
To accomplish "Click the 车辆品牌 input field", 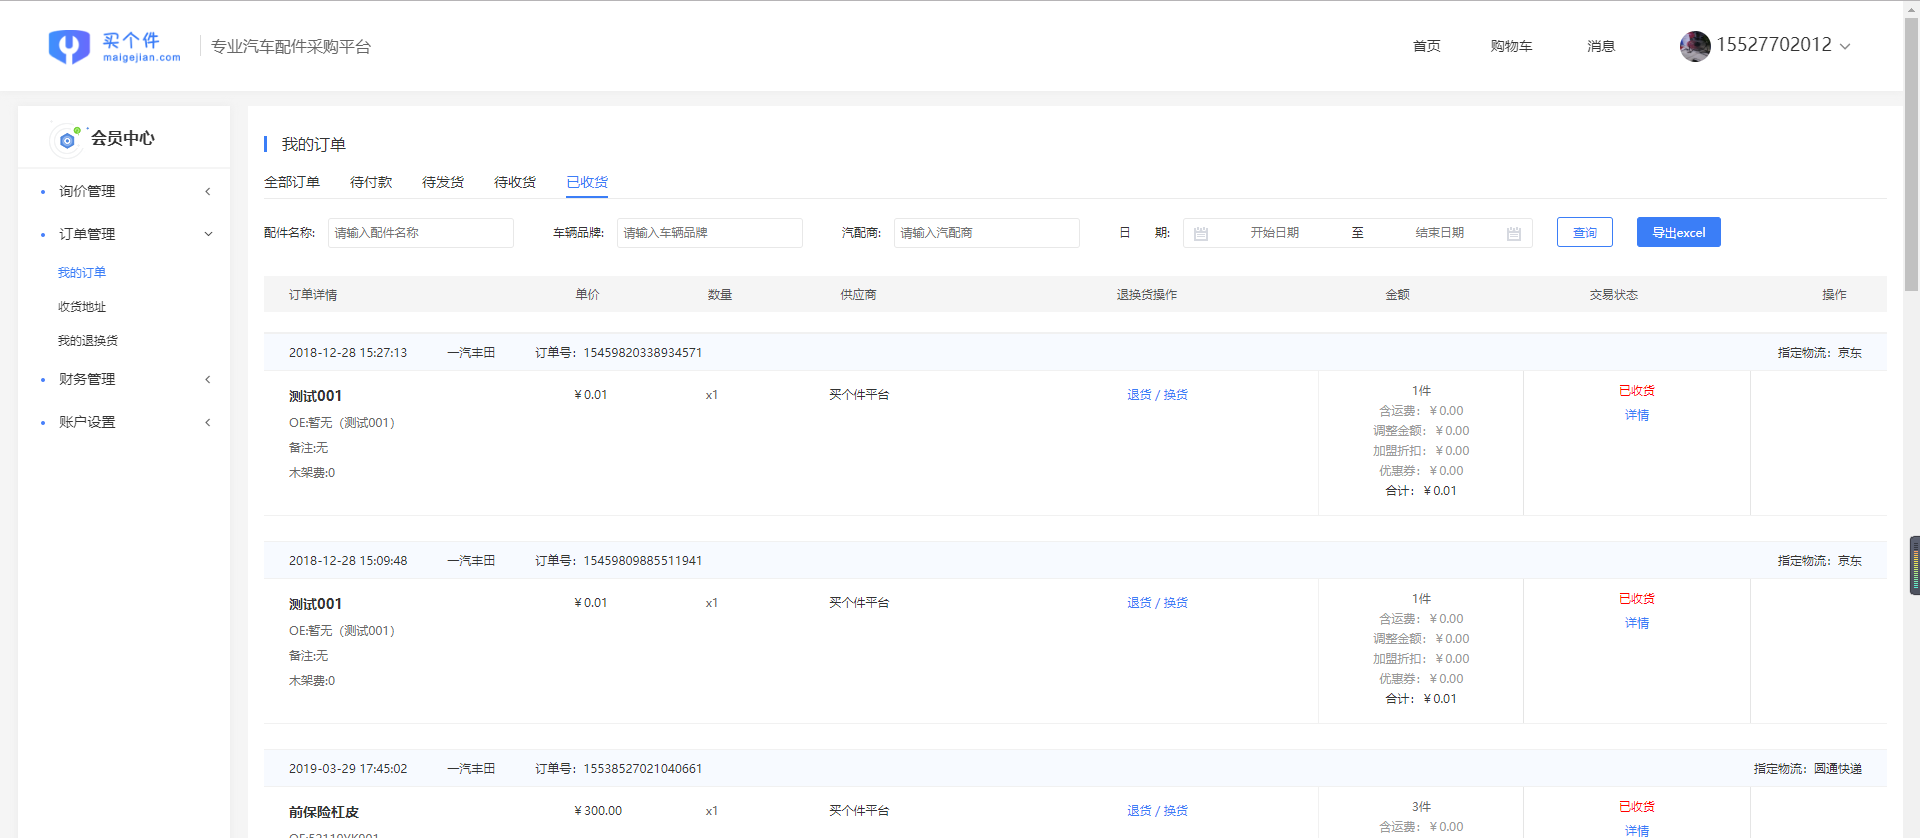I will click(710, 233).
